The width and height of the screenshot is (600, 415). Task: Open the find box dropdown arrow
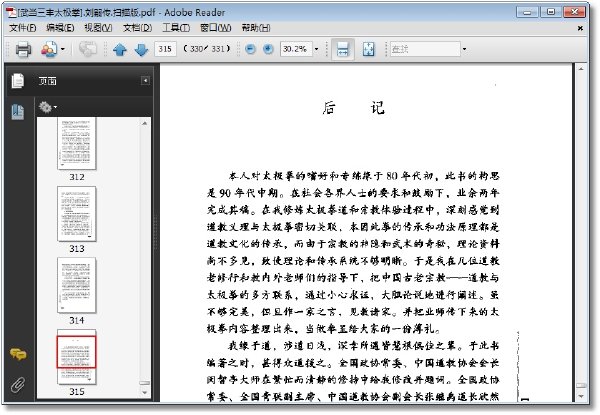tap(465, 49)
